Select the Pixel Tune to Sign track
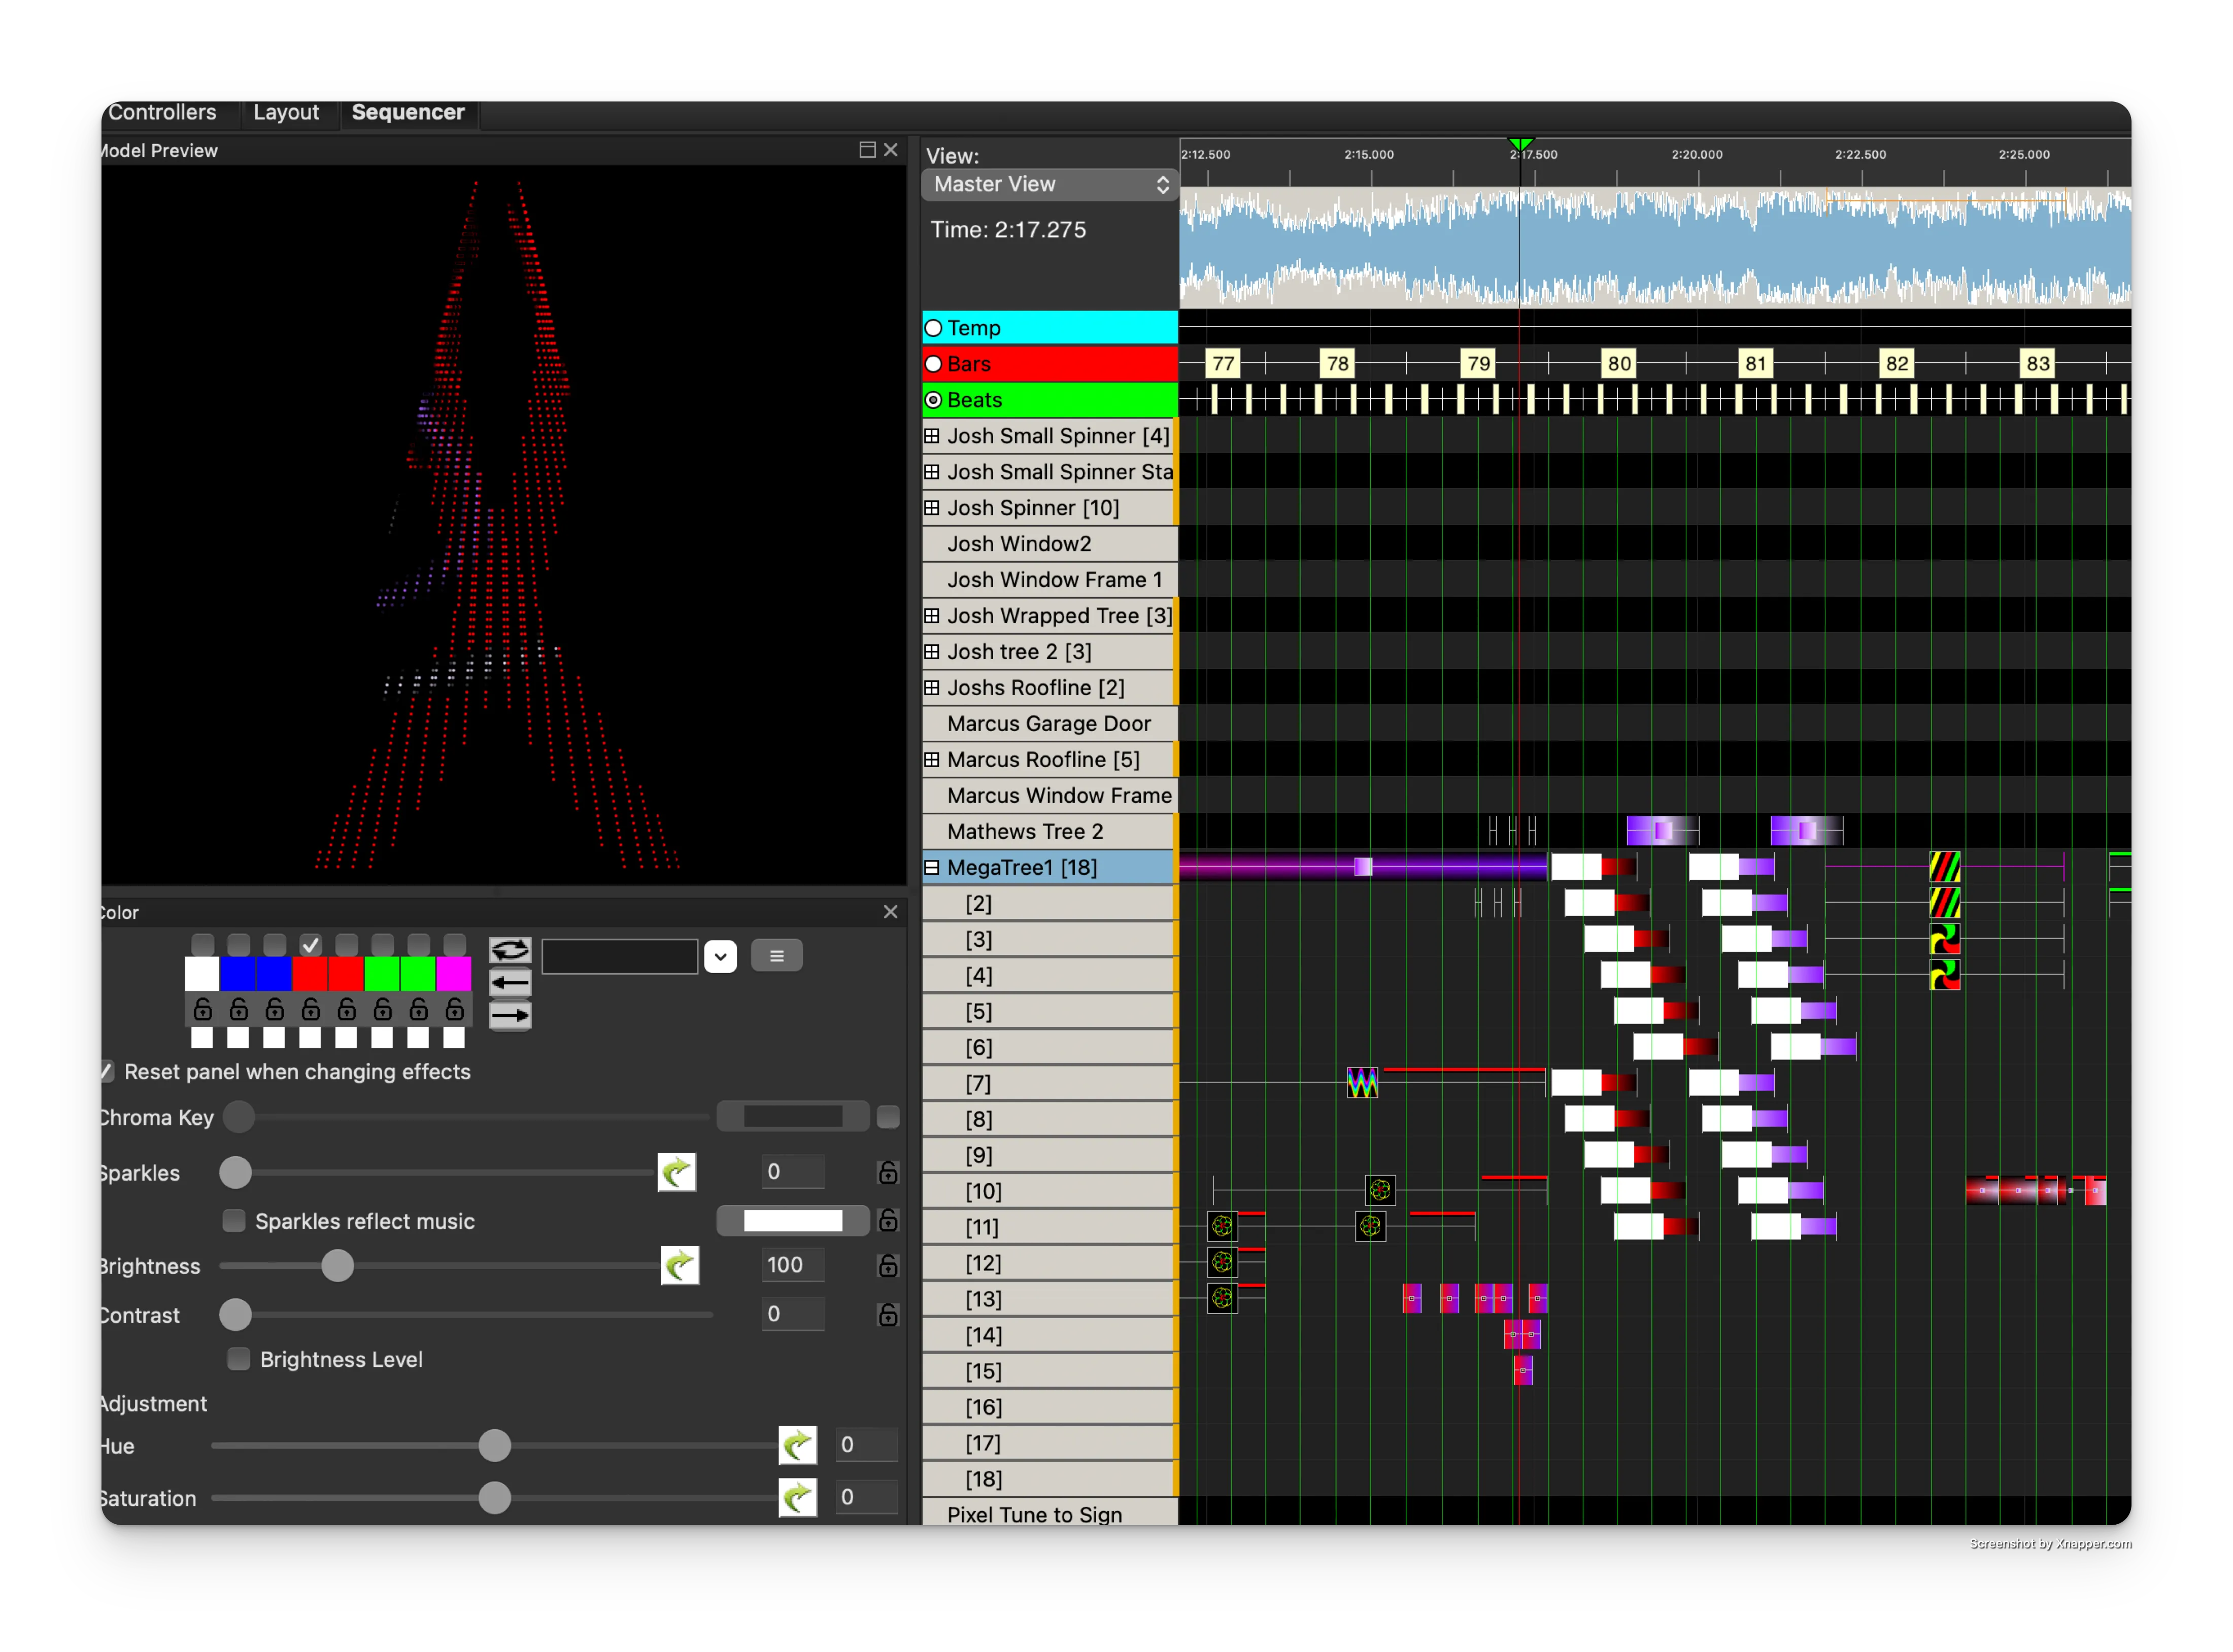This screenshot has width=2233, height=1652. [x=1032, y=1514]
